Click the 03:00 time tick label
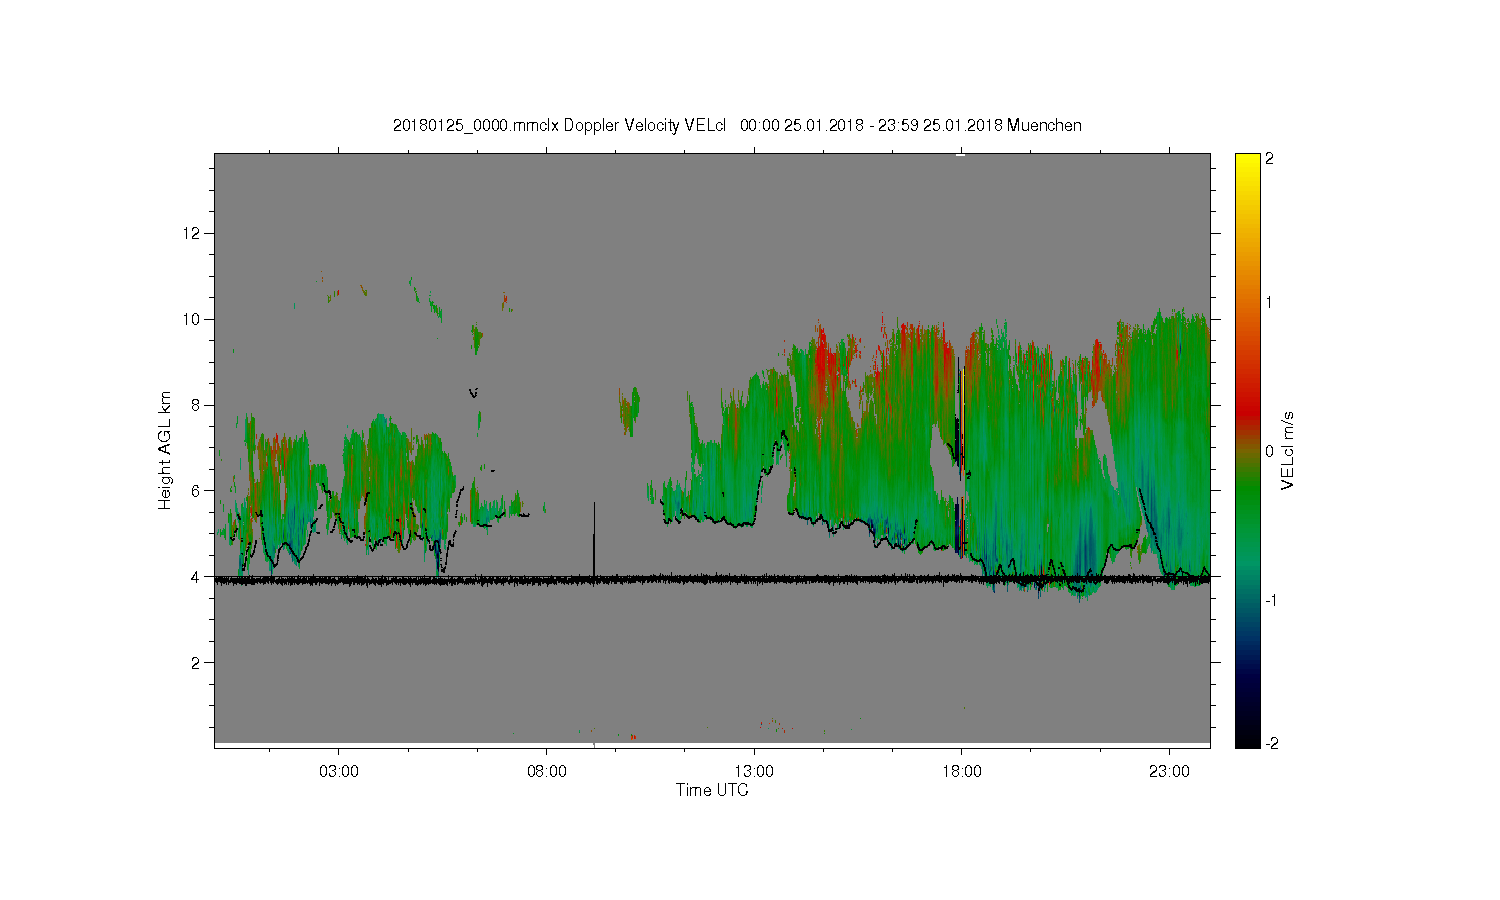Image resolution: width=1500 pixels, height=900 pixels. click(339, 771)
